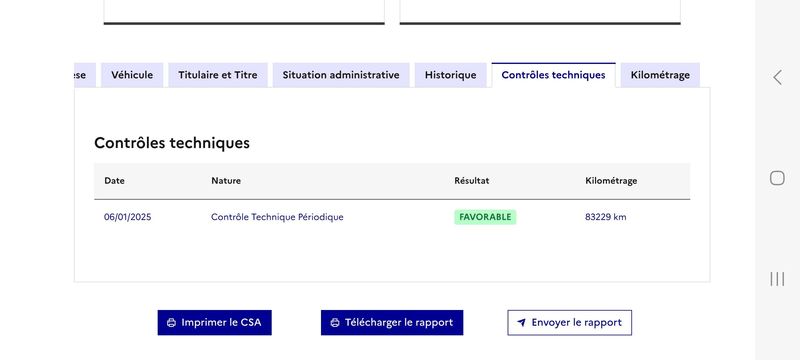Screen dimensions: 800x360
Task: Click the 06/01/2025 date cell
Action: (128, 217)
